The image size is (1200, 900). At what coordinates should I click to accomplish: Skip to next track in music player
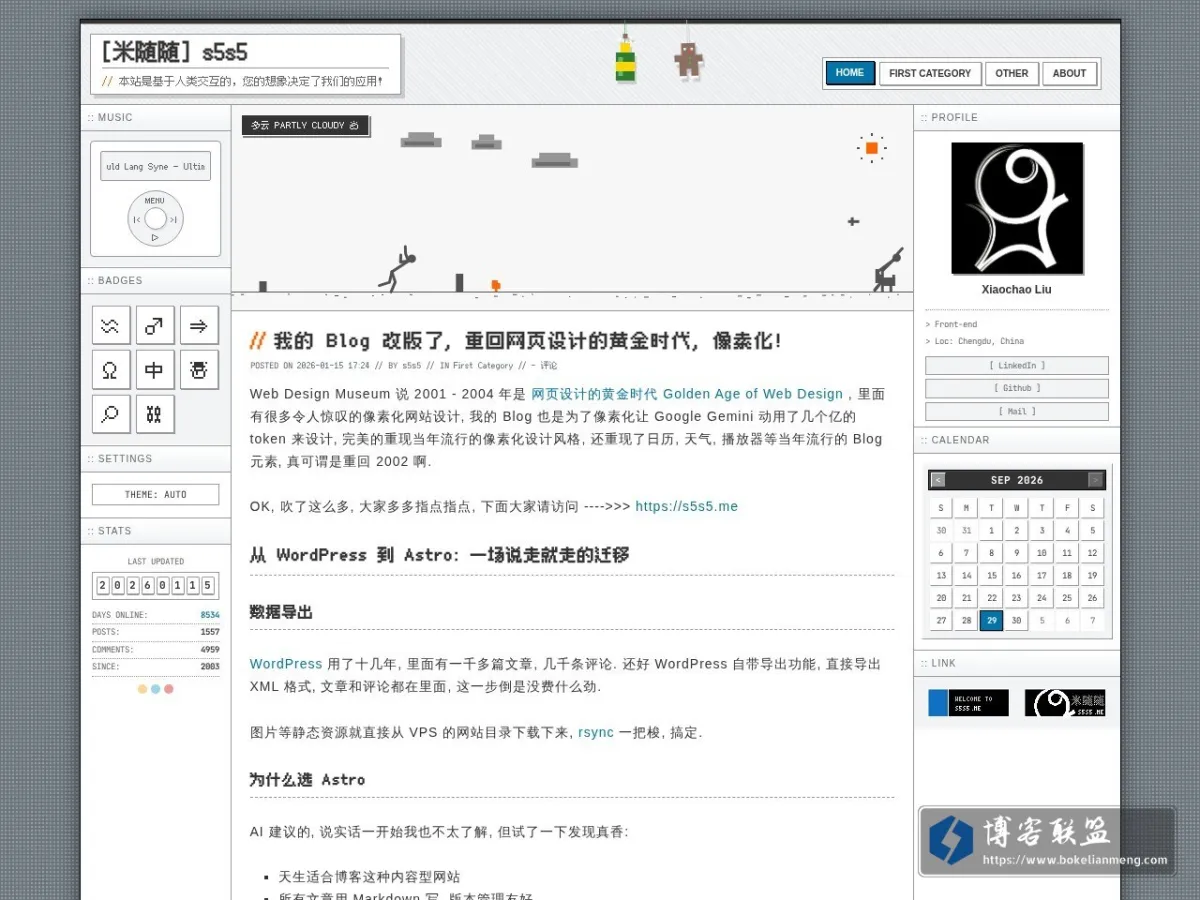pos(173,219)
